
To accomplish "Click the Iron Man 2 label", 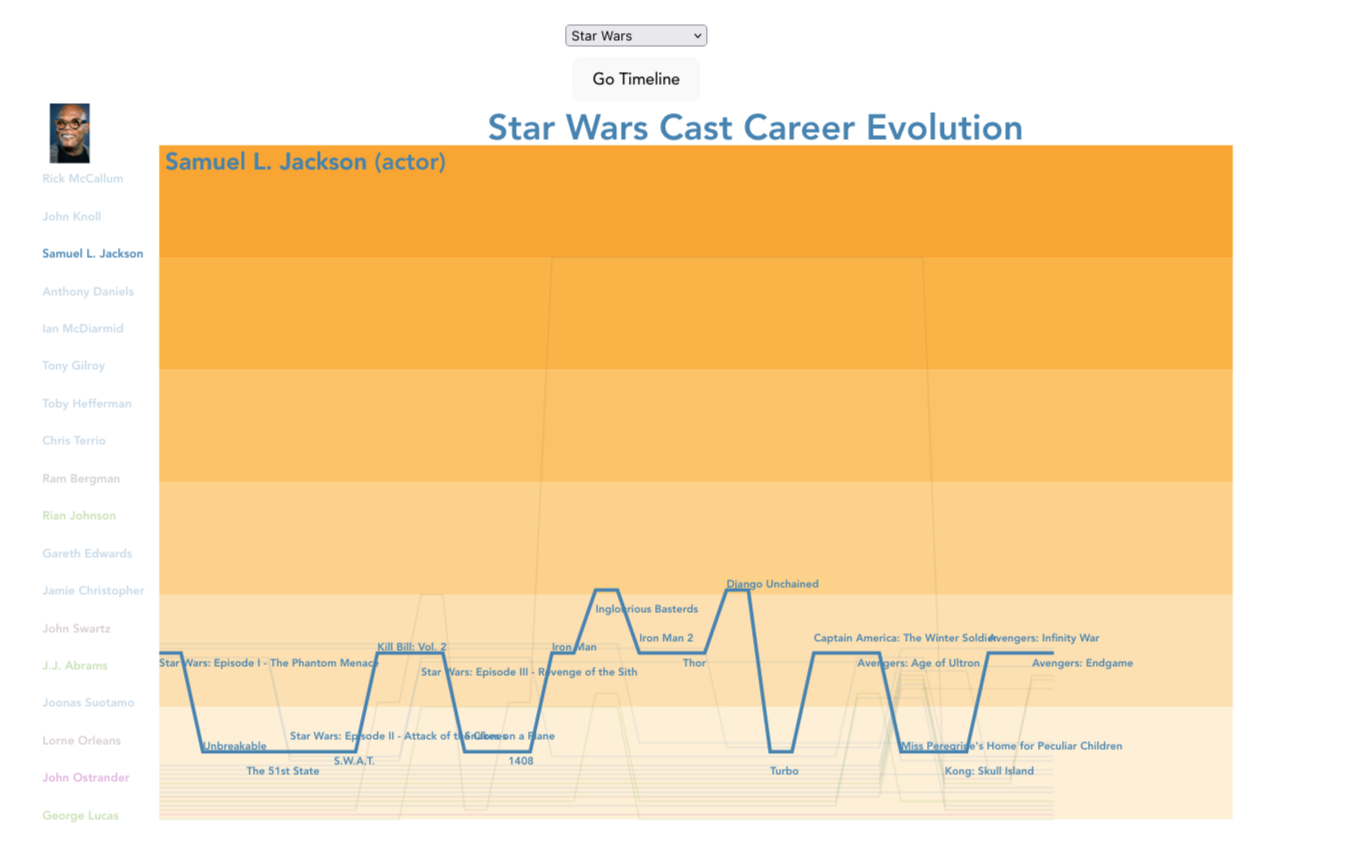I will pyautogui.click(x=666, y=638).
